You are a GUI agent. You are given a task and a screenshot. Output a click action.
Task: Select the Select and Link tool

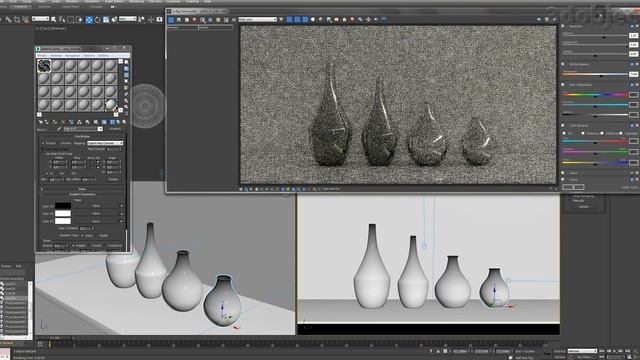[x=9, y=19]
